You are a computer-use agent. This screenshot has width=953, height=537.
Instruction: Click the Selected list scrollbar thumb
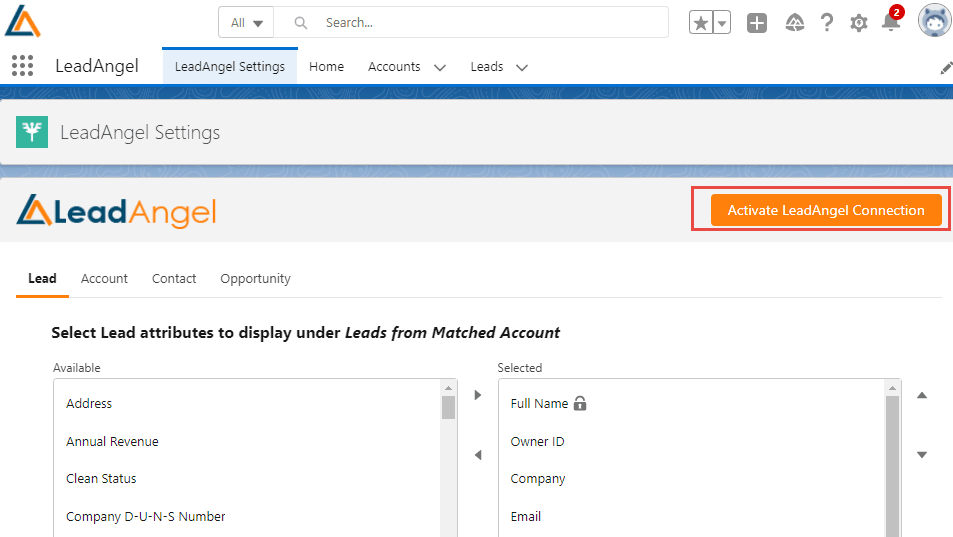[892, 467]
